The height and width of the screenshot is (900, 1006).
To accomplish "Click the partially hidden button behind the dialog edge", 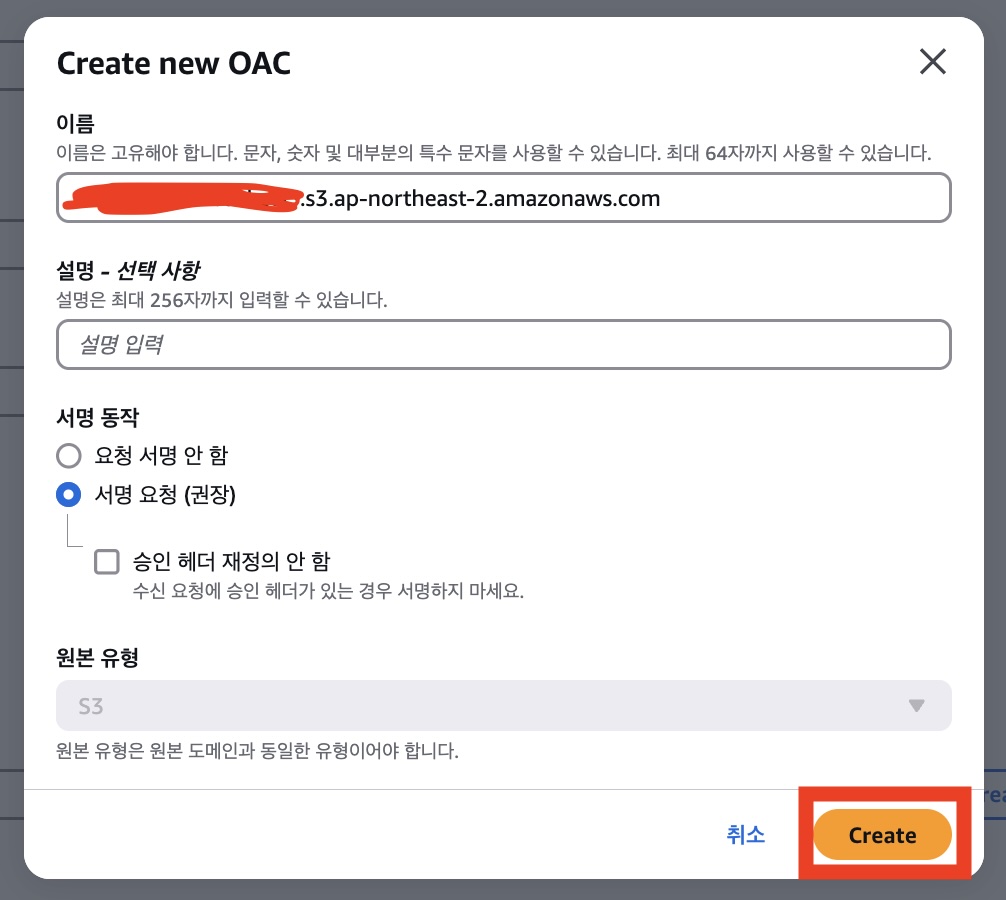I will [x=994, y=795].
